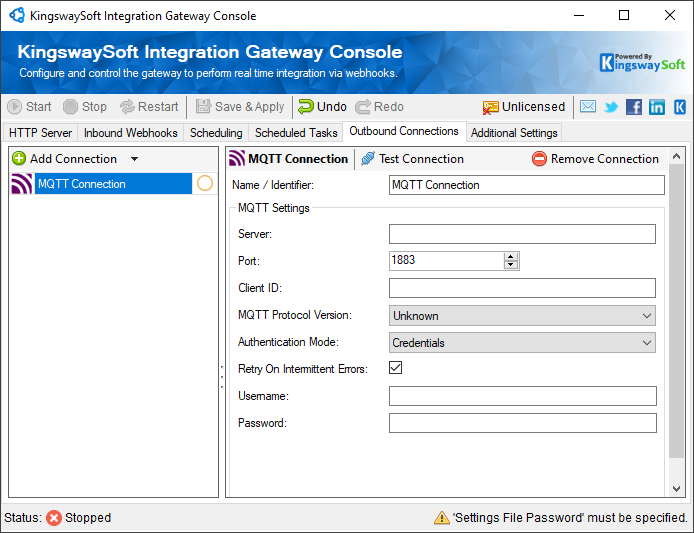Viewport: 694px width, 533px height.
Task: Click the app icon in title bar
Action: coord(17,15)
